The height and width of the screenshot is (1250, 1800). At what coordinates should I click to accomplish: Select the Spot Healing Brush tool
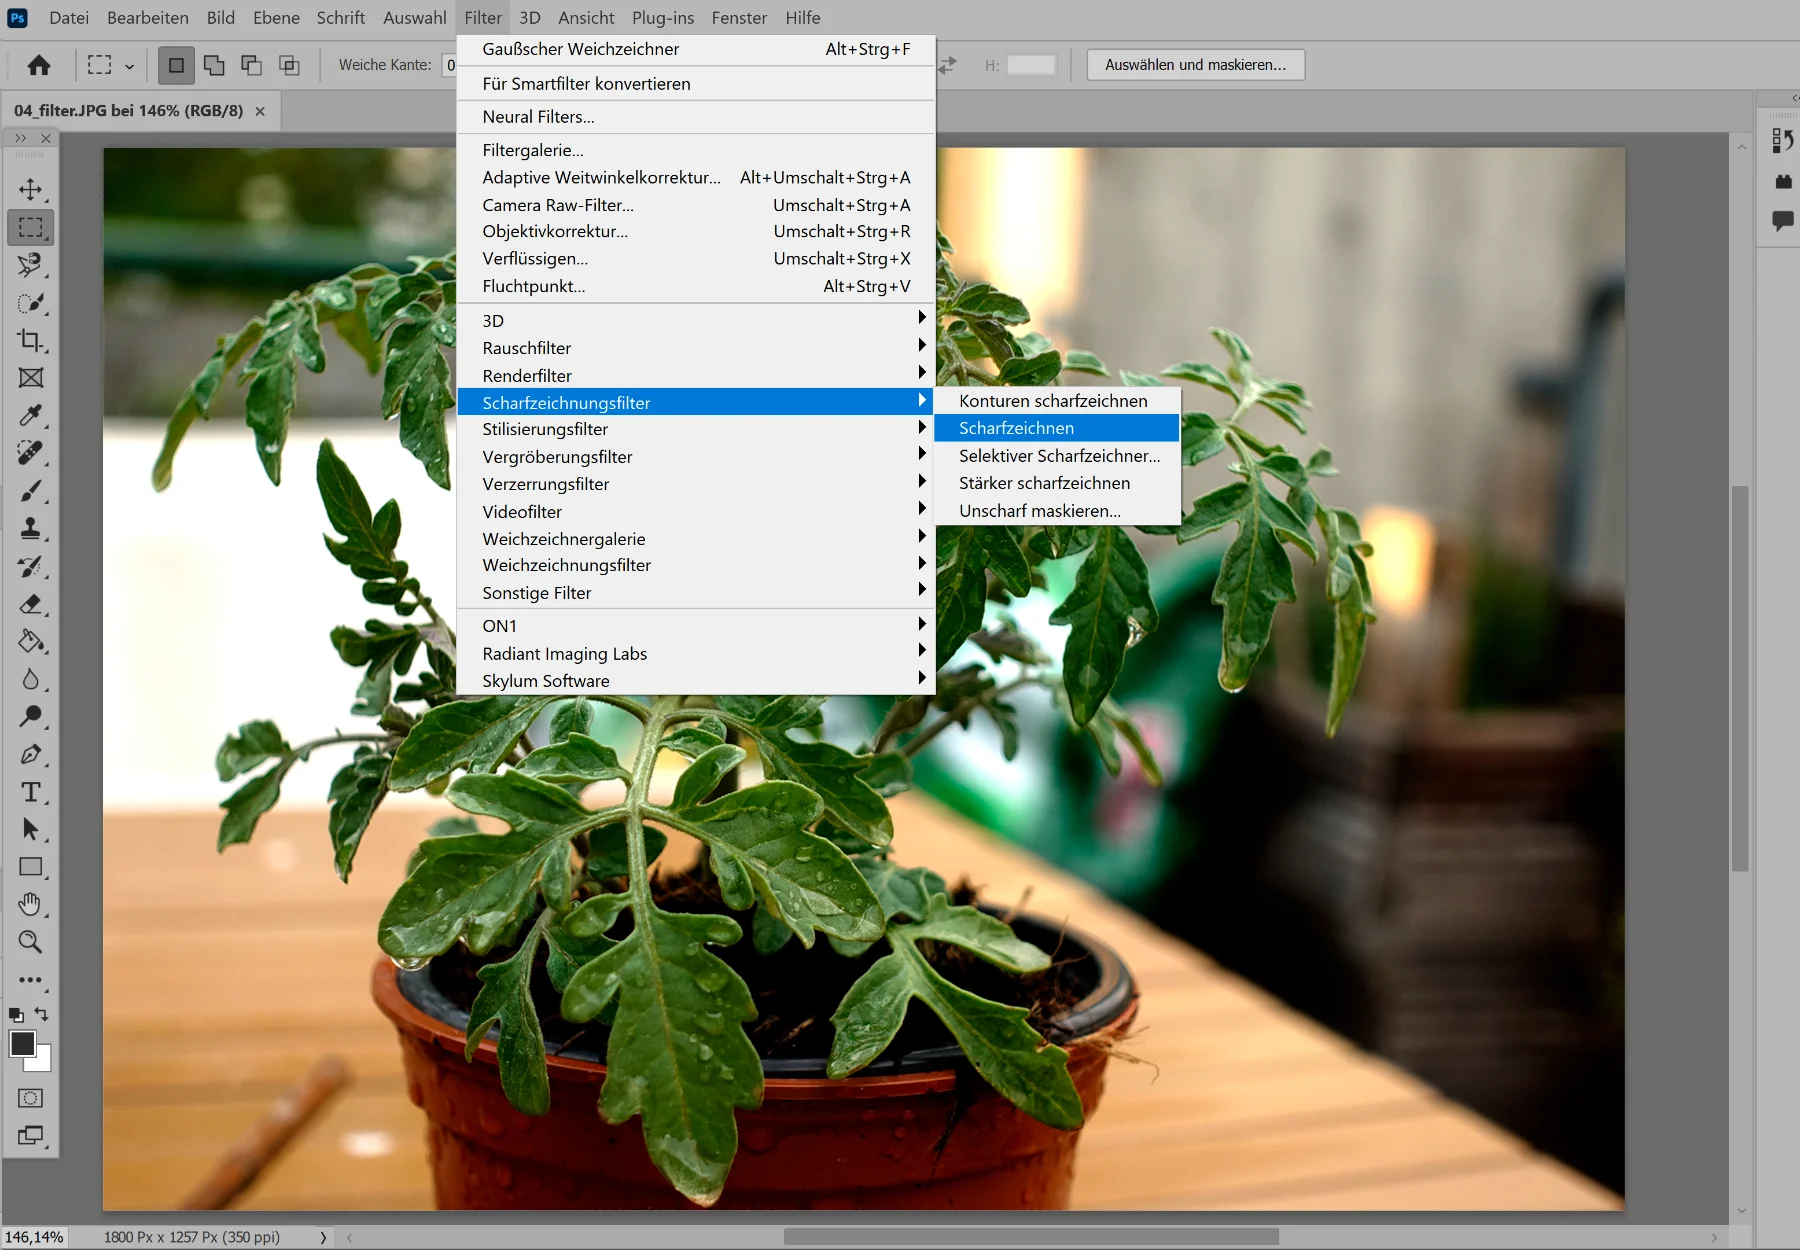pyautogui.click(x=31, y=453)
